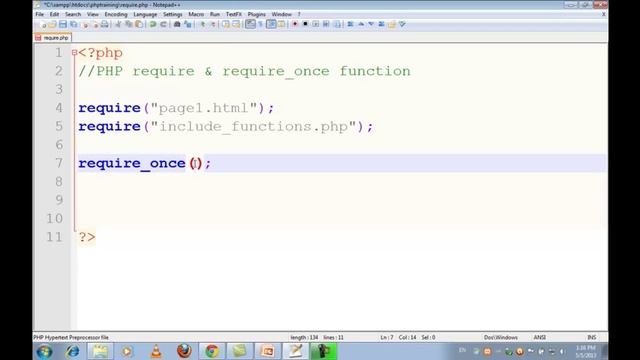Open the View menu

coord(93,14)
